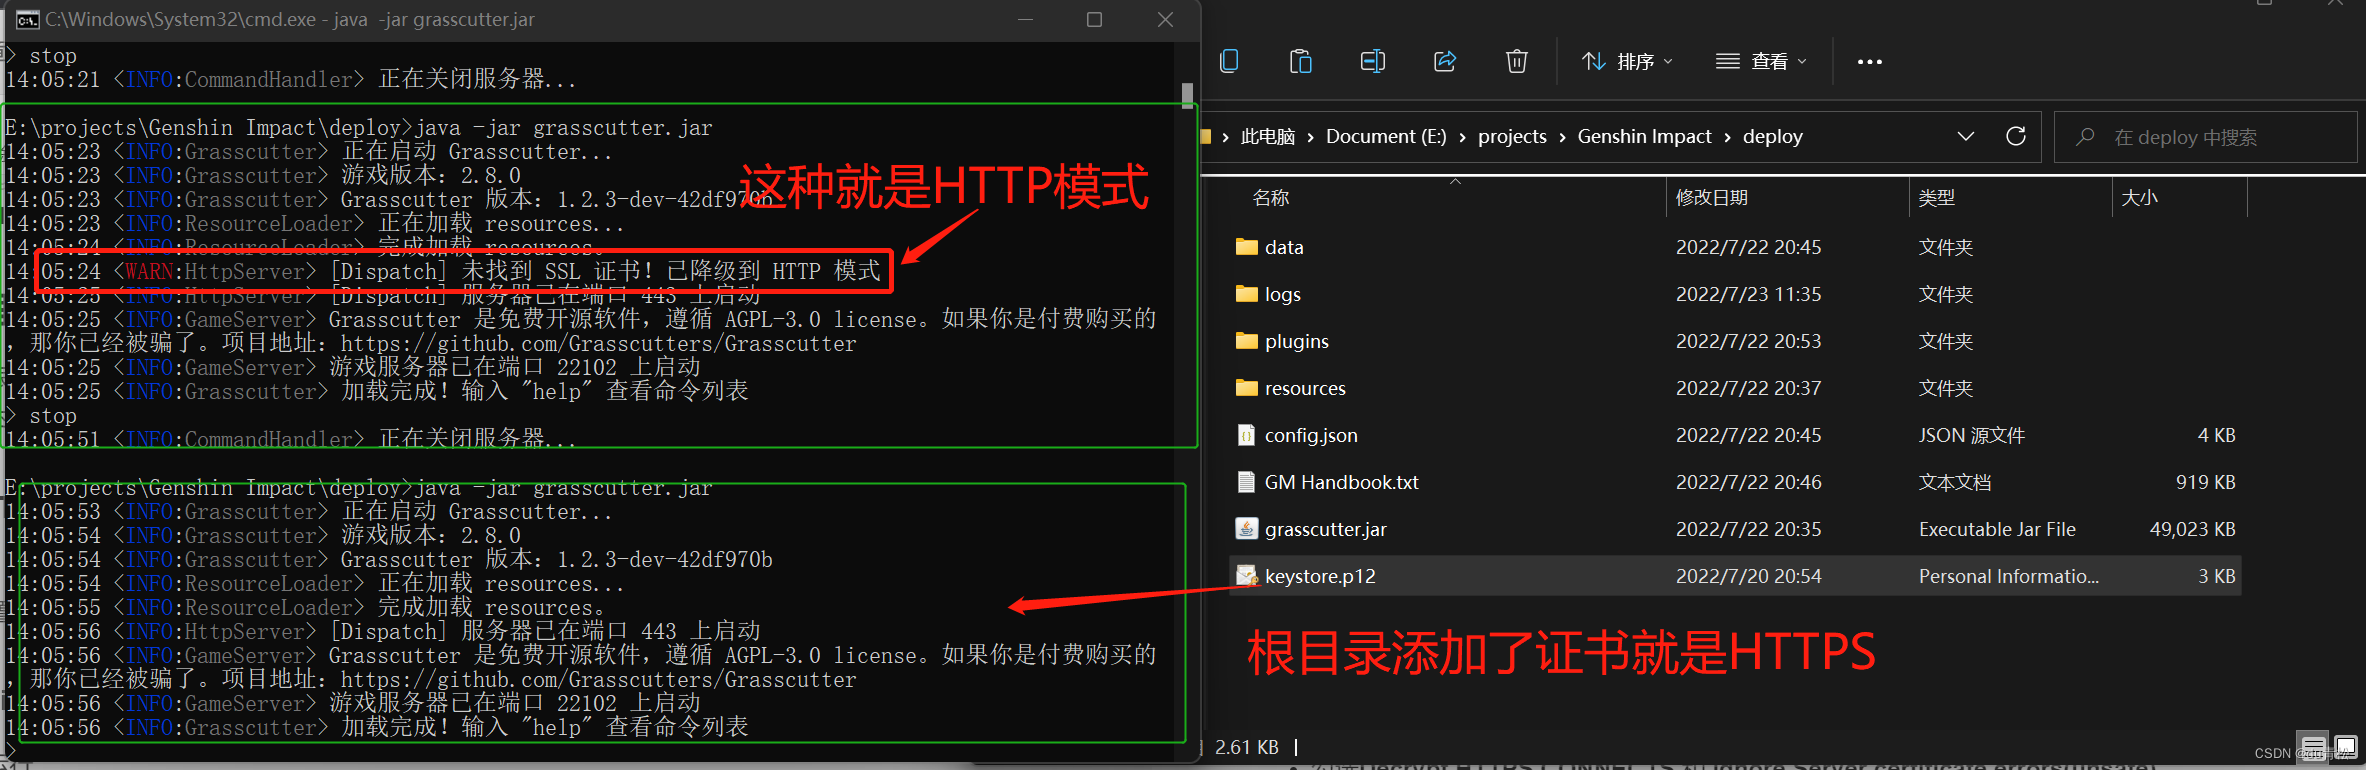Click the Personal Informatio... type cell
2366x770 pixels.
2008,576
